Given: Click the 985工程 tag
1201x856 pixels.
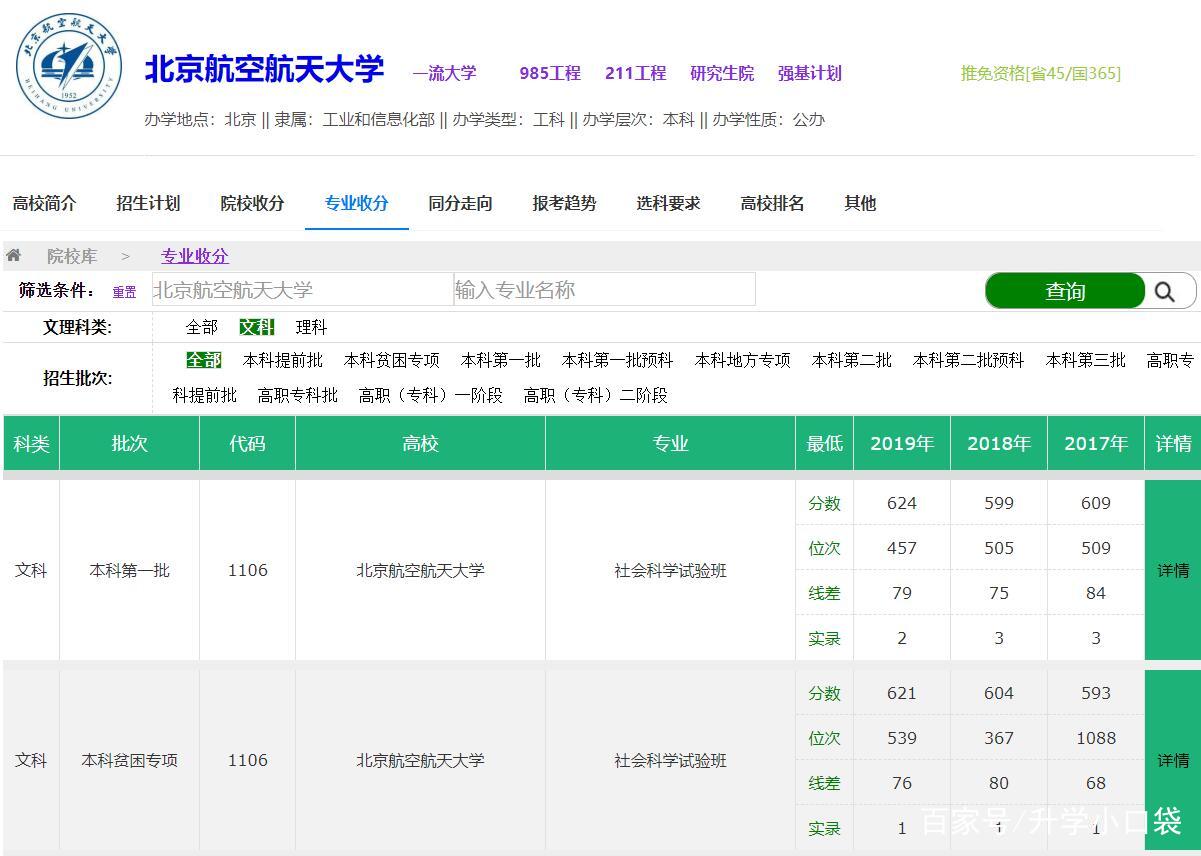Looking at the screenshot, I should pos(550,73).
